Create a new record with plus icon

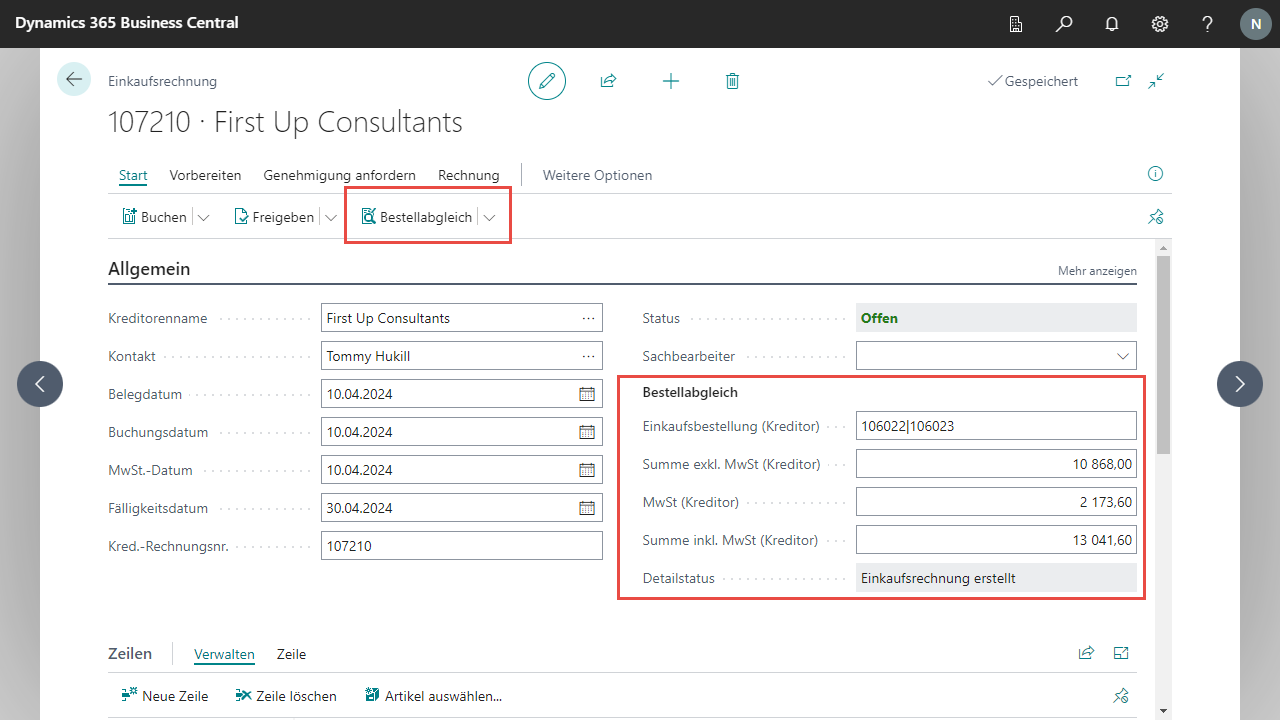click(x=671, y=81)
